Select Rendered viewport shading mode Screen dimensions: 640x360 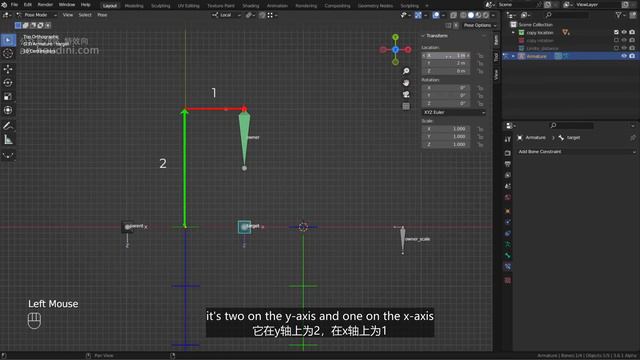tap(486, 15)
